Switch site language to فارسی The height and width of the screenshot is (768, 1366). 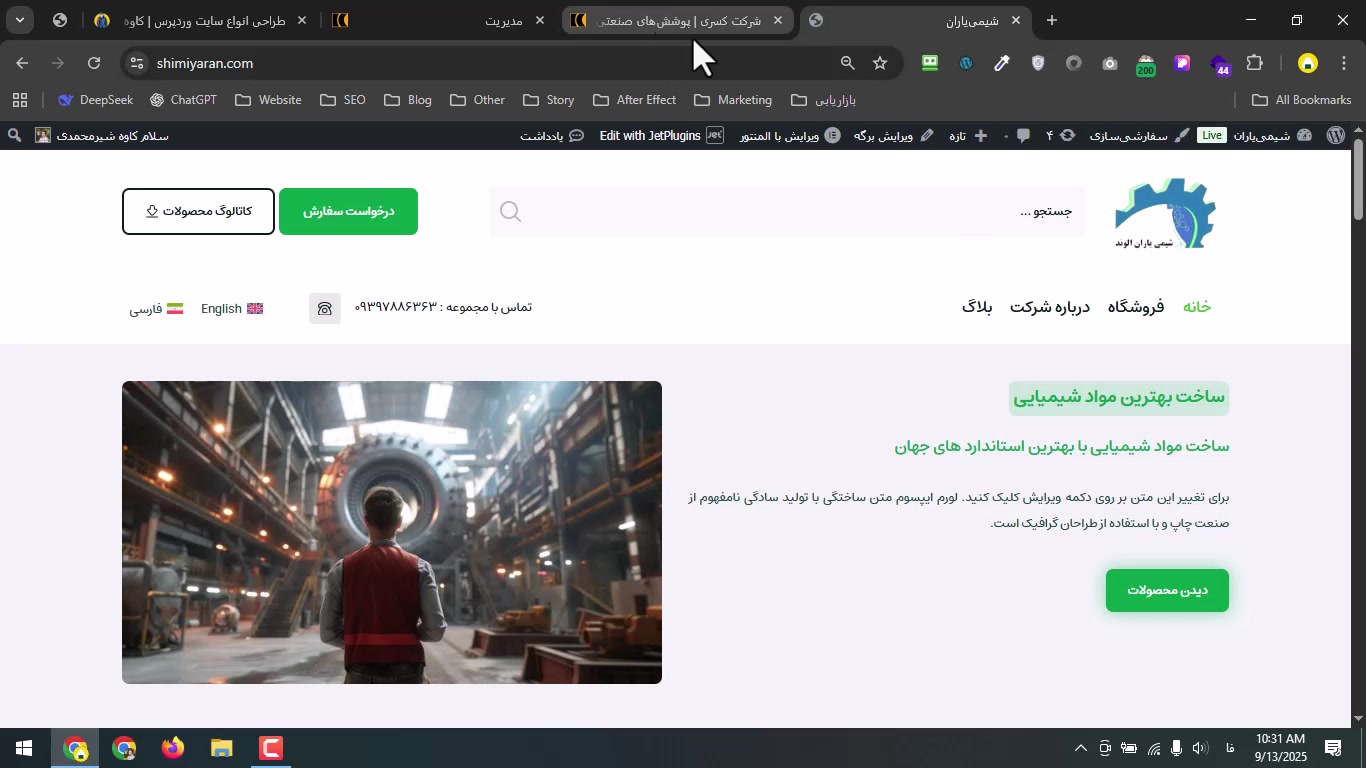point(156,309)
